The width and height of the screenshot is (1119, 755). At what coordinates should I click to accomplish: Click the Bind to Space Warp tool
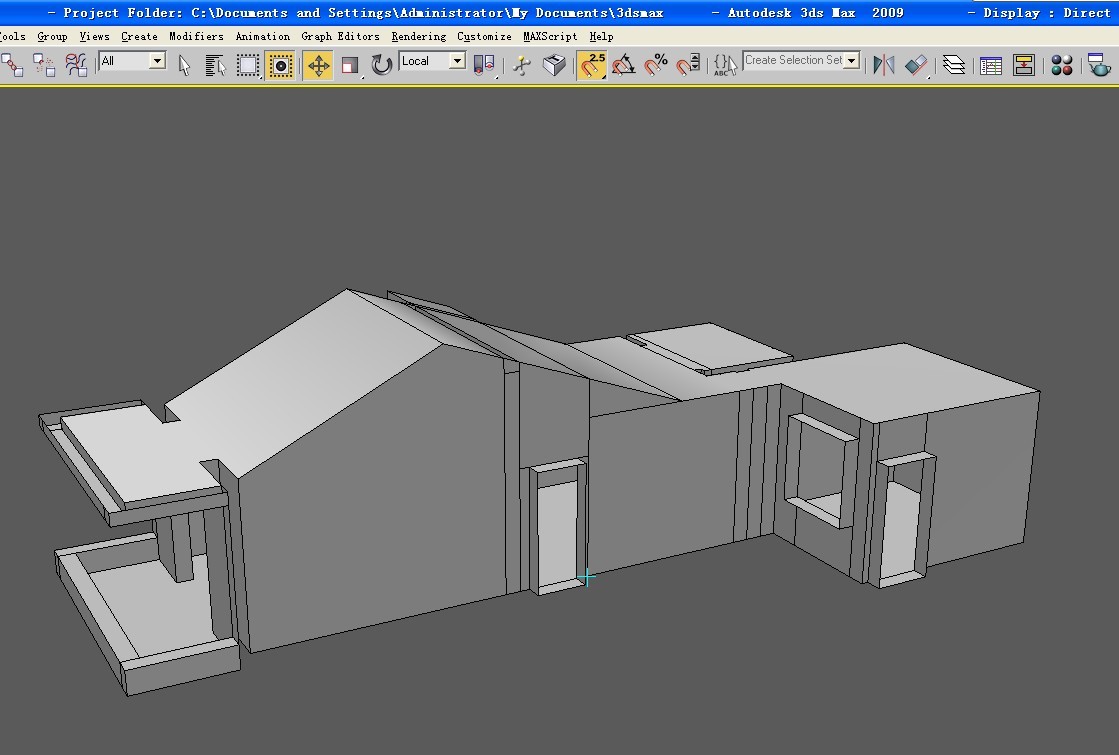click(x=76, y=66)
